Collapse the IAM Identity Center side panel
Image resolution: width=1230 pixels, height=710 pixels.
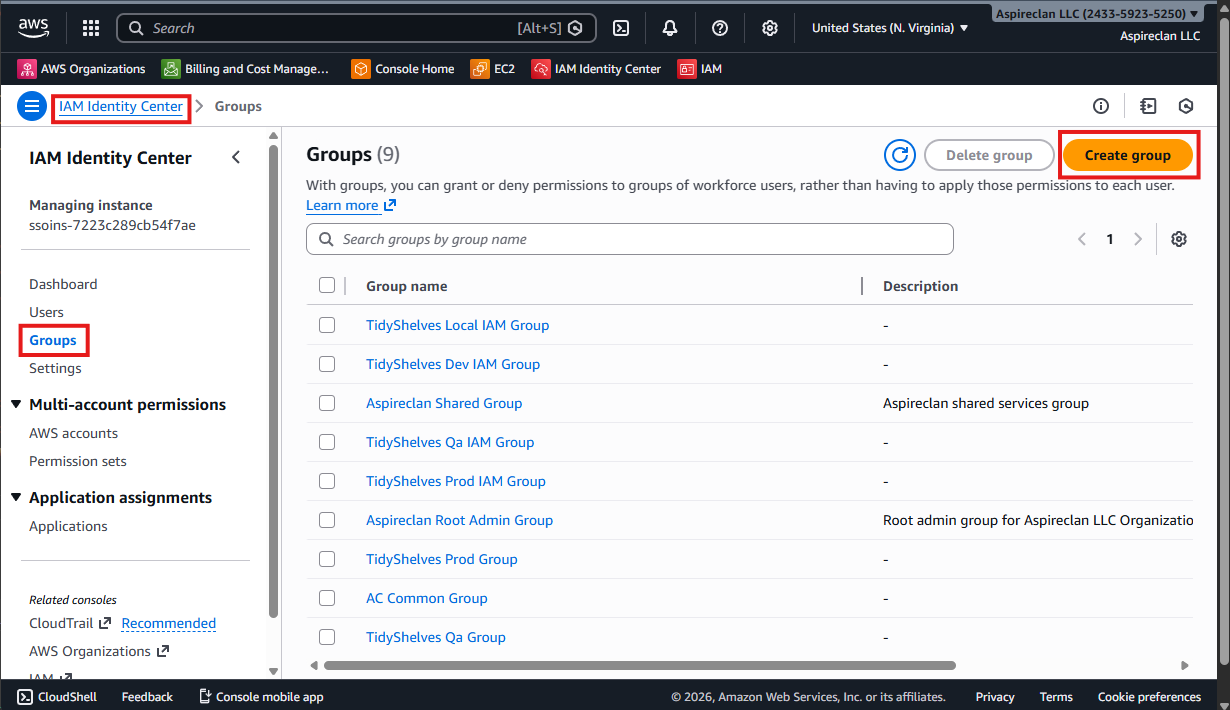point(236,157)
